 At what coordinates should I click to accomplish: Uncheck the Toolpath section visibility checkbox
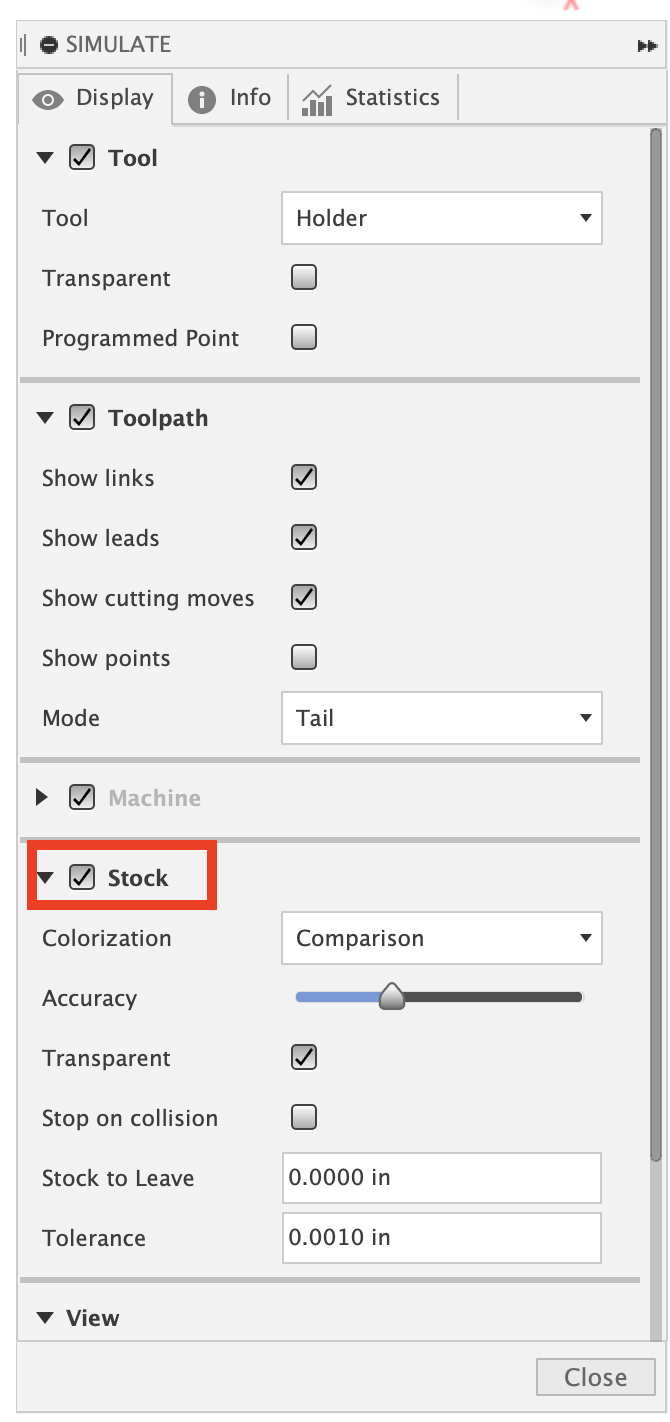81,417
